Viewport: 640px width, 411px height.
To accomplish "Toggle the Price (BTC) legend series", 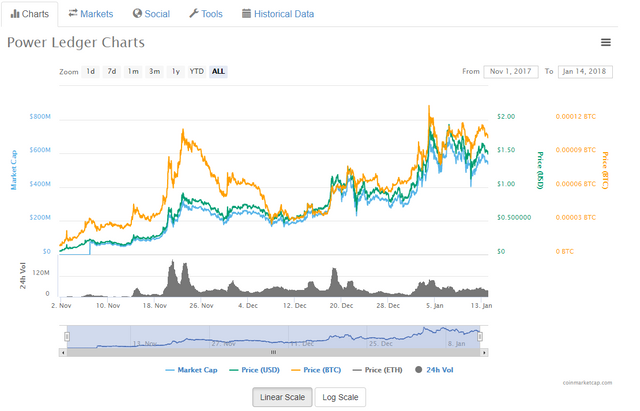I will [316, 370].
